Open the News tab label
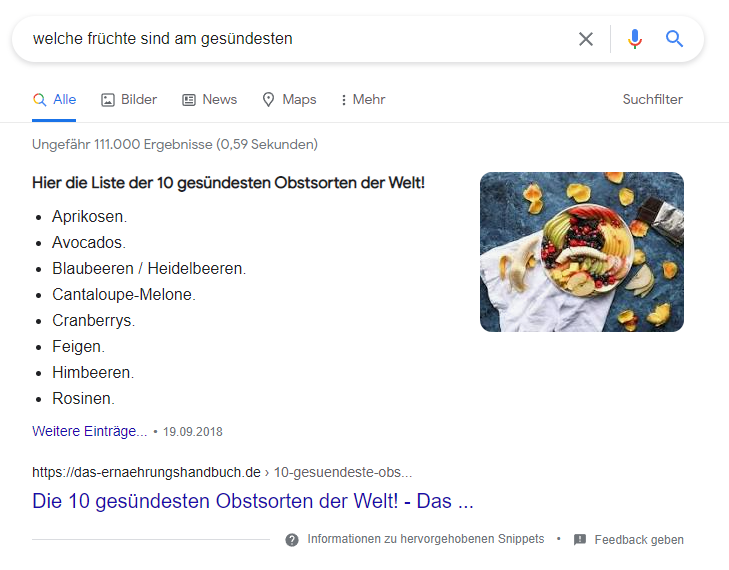Viewport: 729px width, 570px height. point(220,100)
